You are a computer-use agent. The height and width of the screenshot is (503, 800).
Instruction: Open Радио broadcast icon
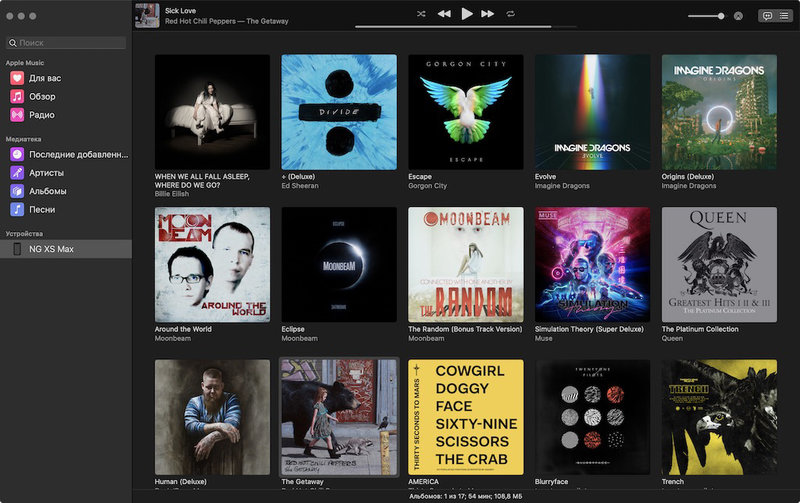pyautogui.click(x=17, y=115)
